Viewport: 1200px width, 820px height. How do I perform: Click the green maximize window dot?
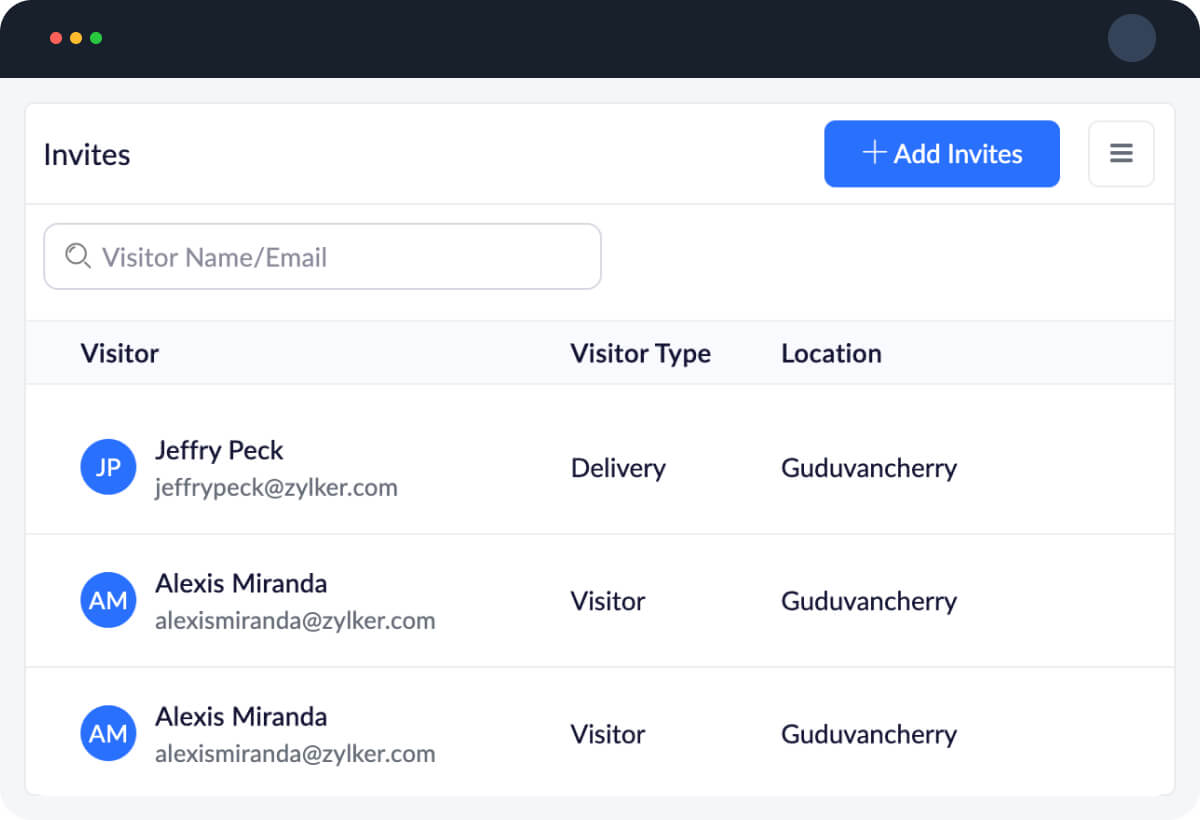(96, 38)
